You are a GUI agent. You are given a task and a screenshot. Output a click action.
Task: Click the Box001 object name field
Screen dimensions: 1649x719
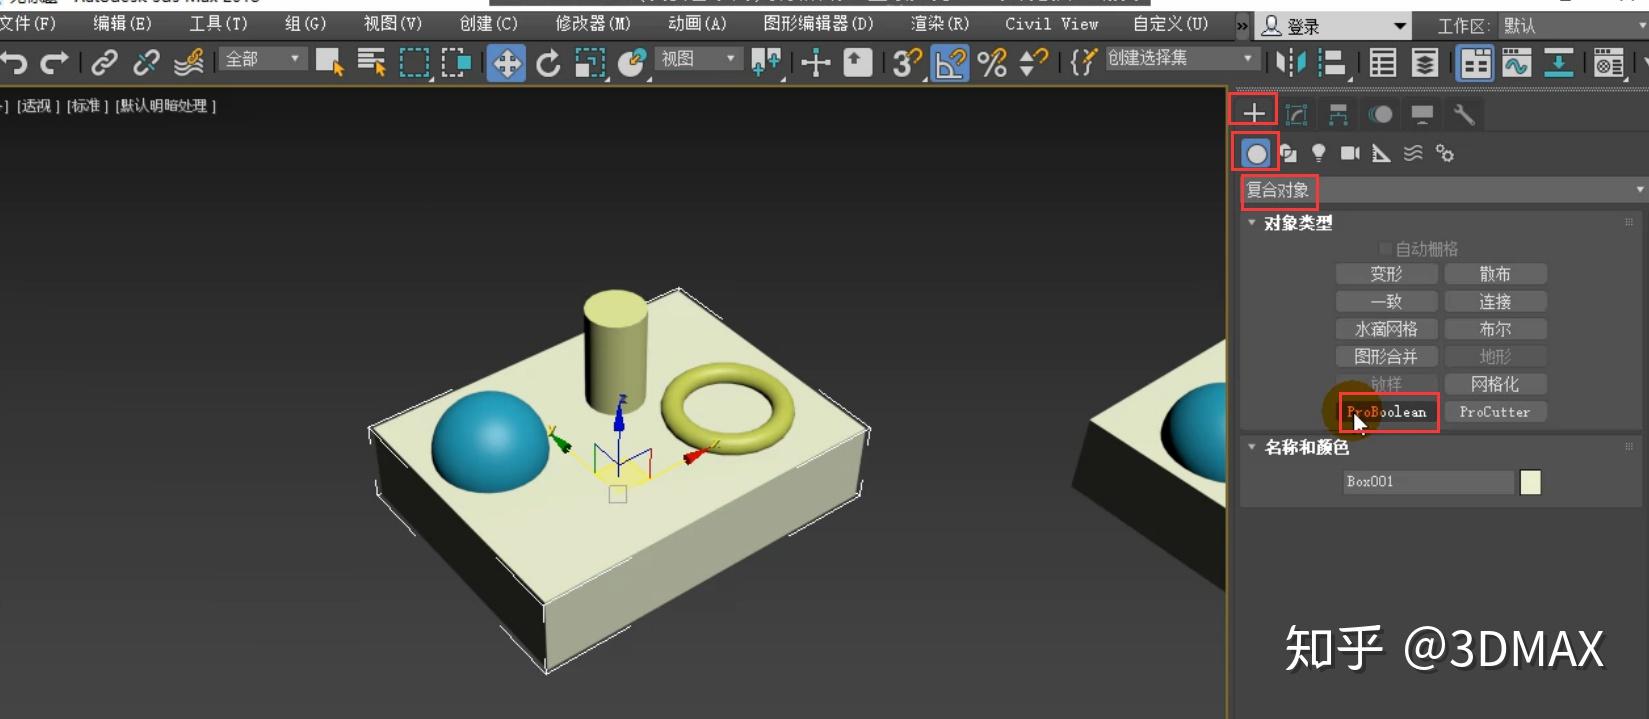tap(1429, 482)
